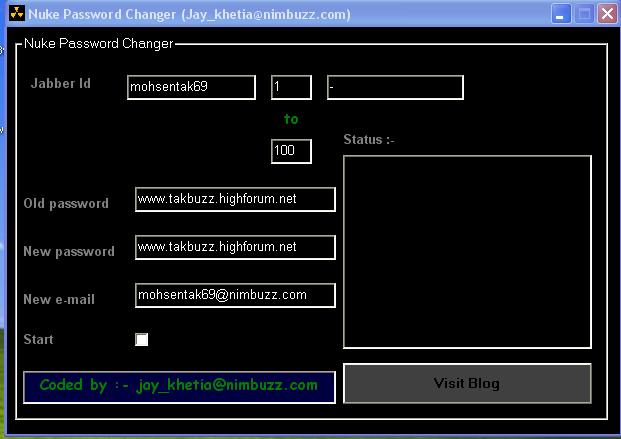Click the range start field containing 1
The height and width of the screenshot is (439, 621).
[x=291, y=87]
